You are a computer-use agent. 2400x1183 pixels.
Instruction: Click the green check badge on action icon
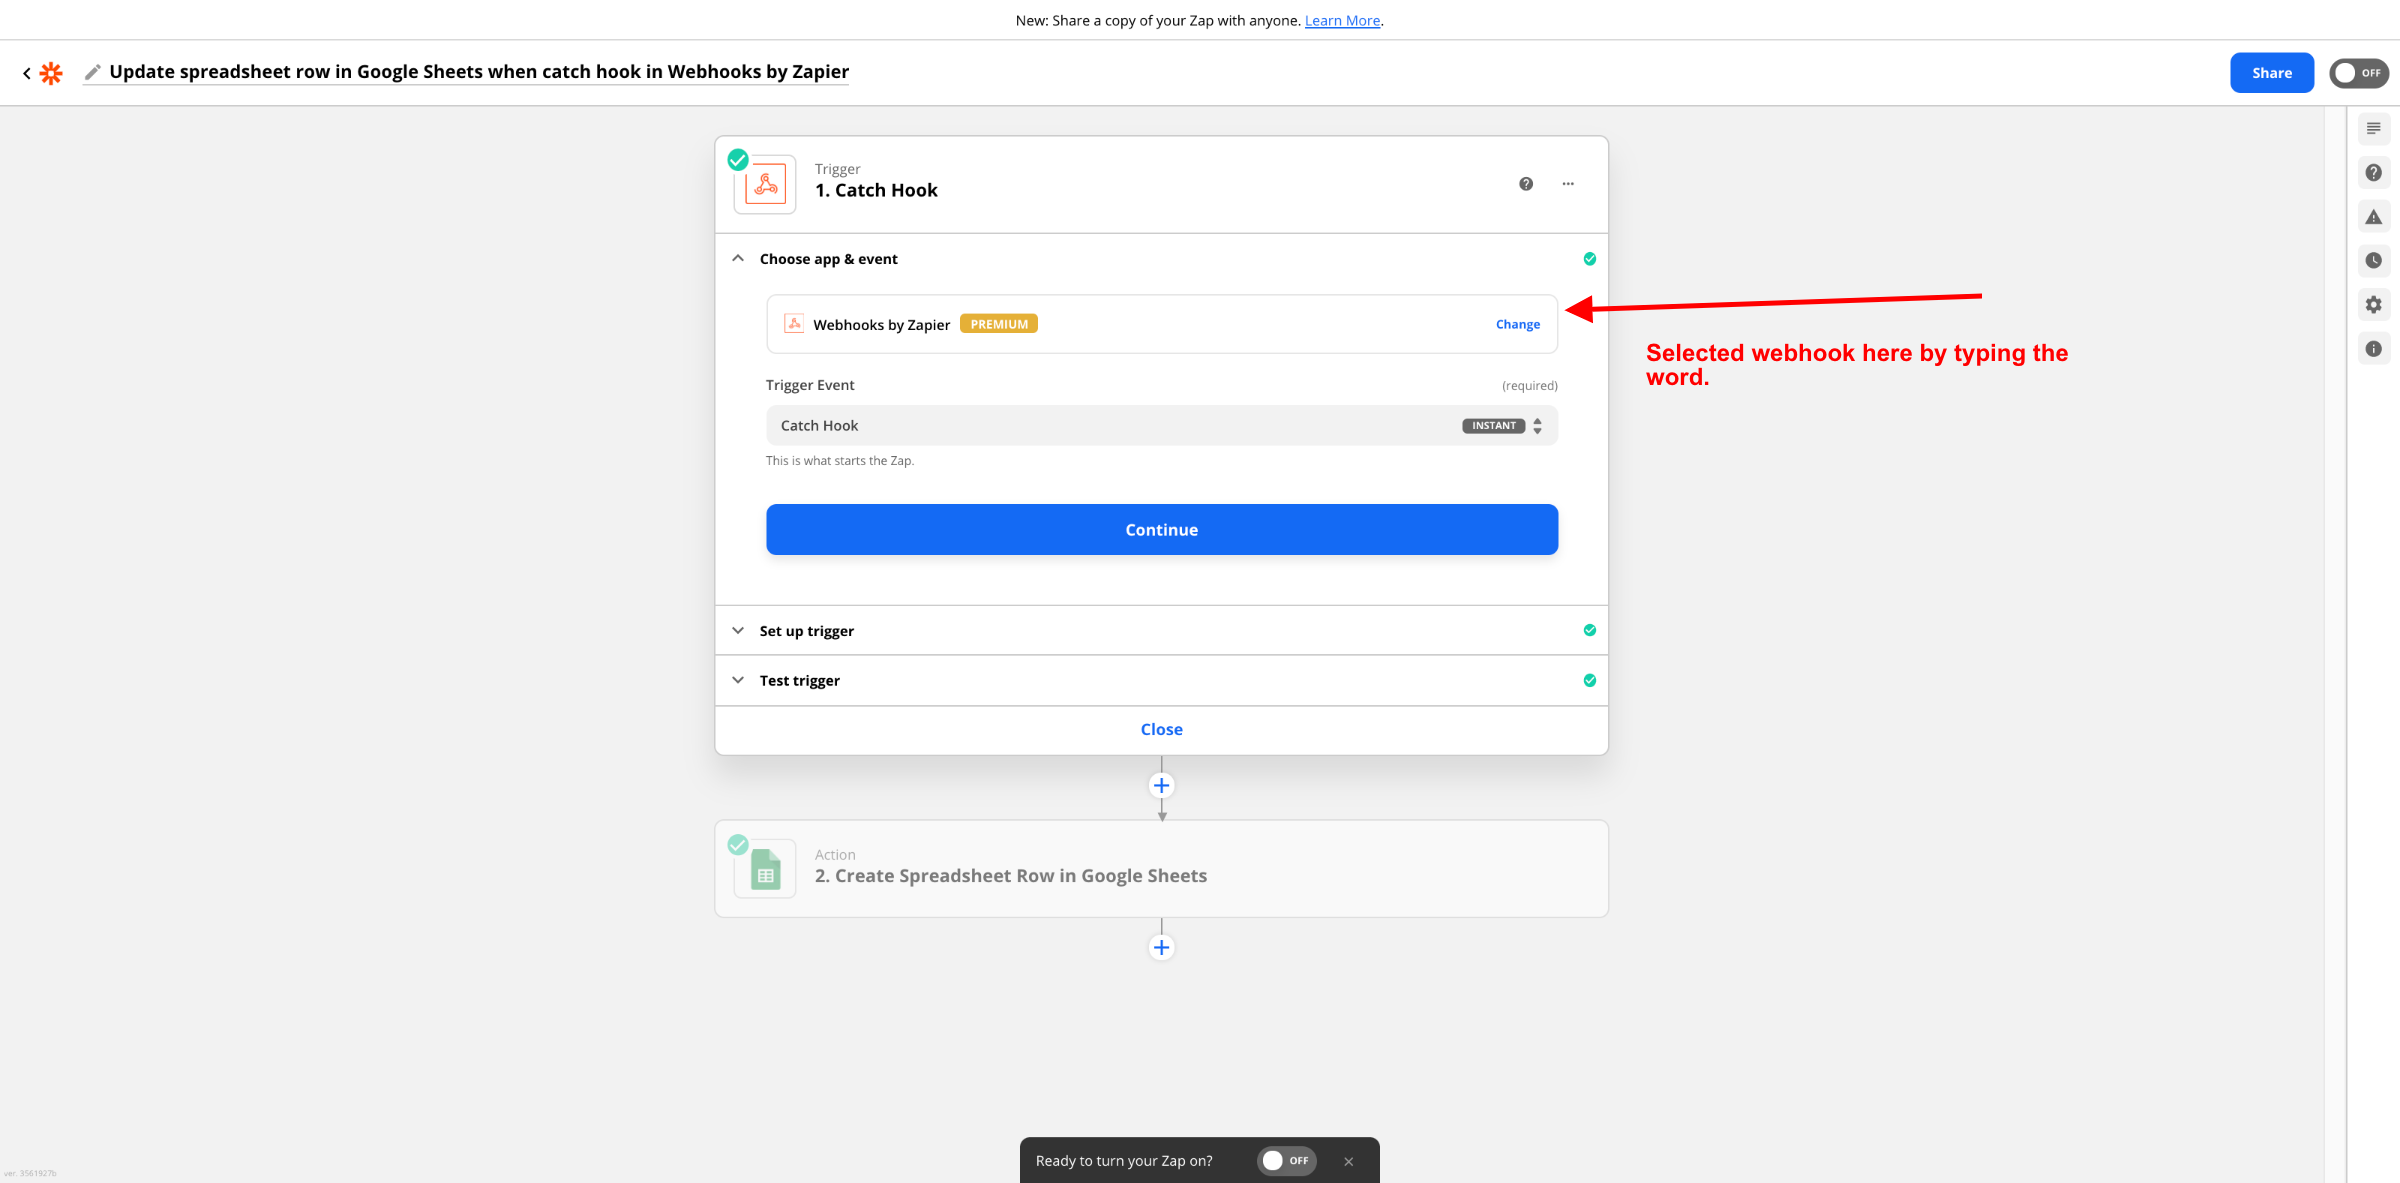(x=738, y=845)
